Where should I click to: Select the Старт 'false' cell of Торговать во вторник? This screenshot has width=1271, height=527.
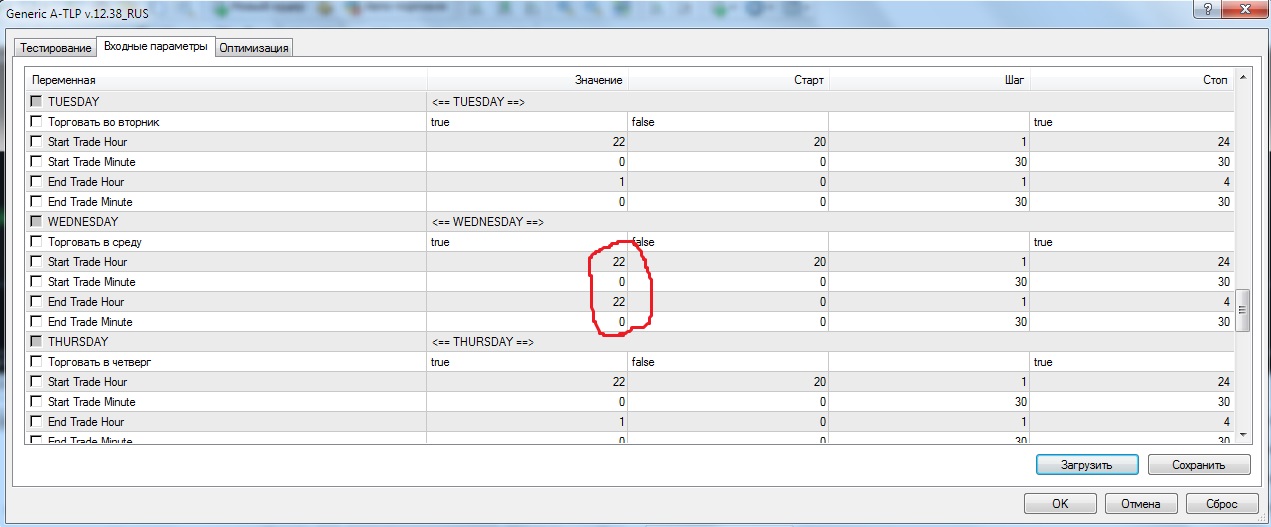click(x=729, y=122)
